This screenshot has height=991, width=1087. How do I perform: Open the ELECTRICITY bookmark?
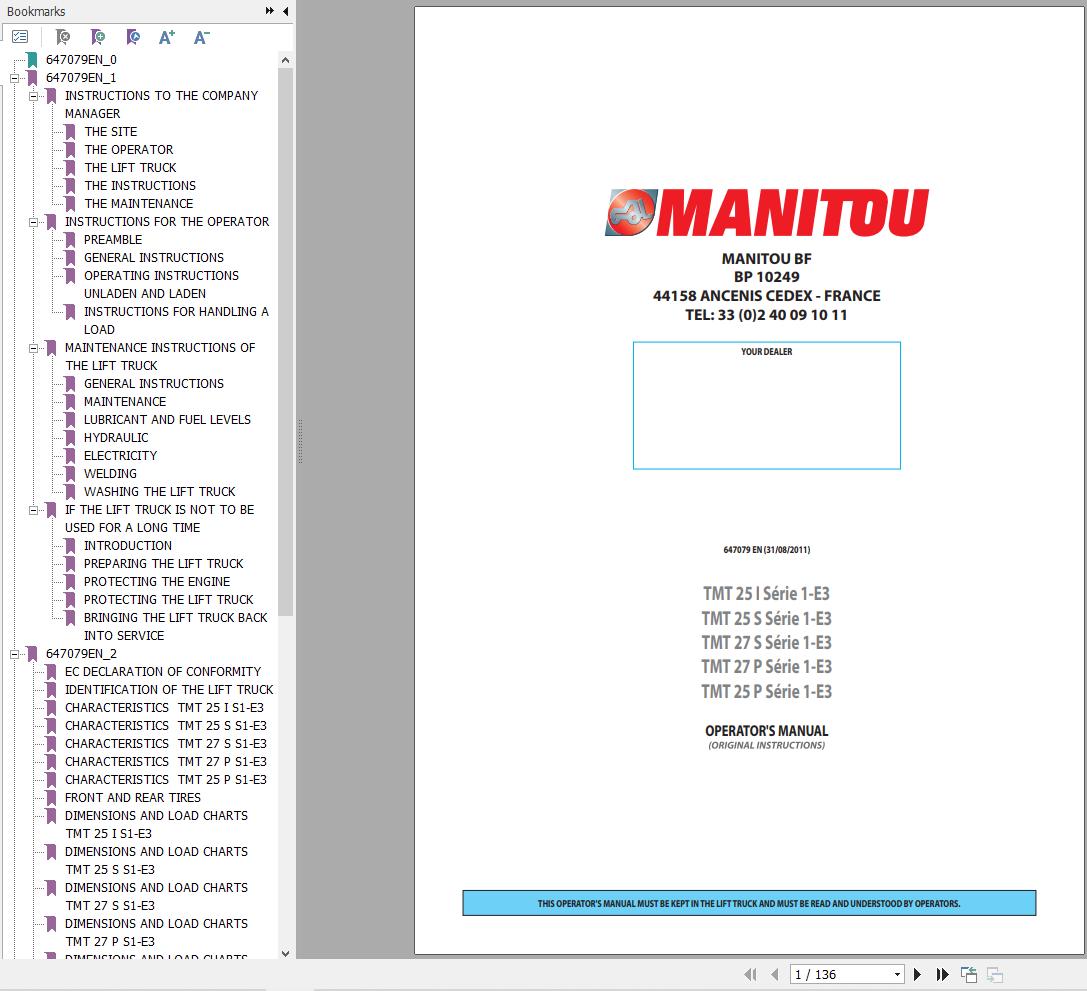click(121, 456)
